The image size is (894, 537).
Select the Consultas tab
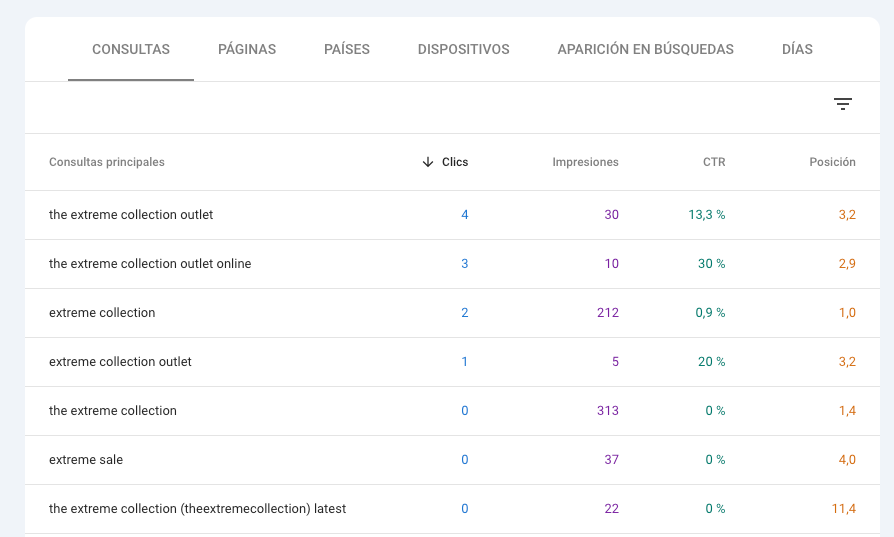(131, 49)
